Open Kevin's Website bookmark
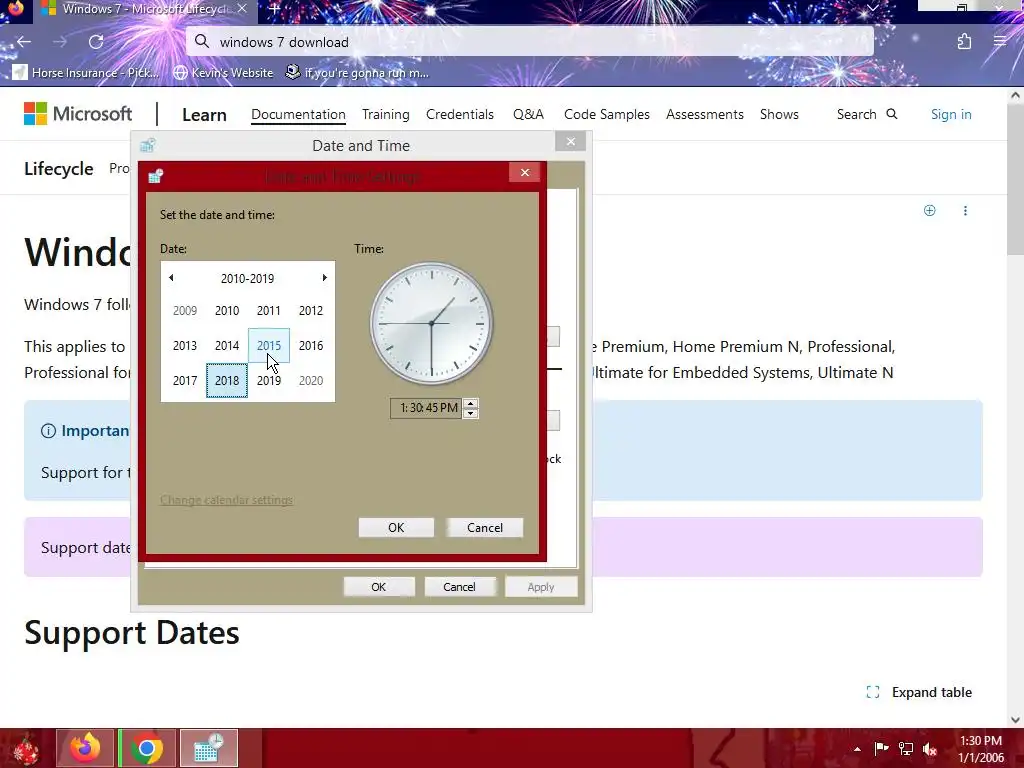 click(x=223, y=72)
